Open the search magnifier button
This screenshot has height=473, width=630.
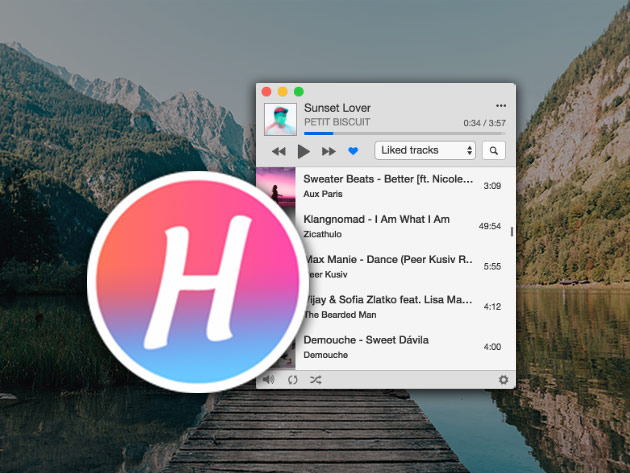click(x=493, y=150)
